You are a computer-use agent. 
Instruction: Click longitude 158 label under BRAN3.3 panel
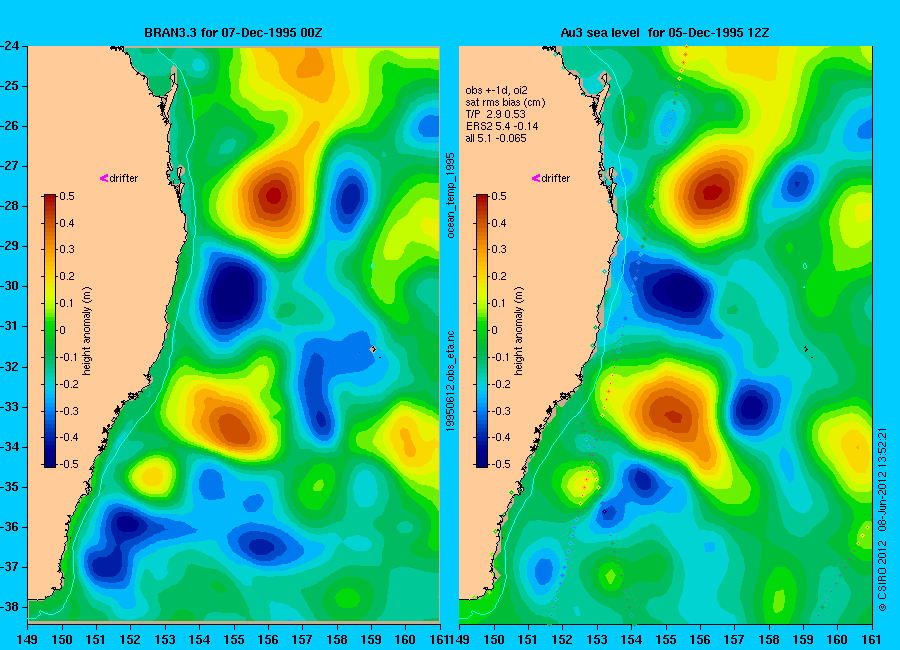337,640
